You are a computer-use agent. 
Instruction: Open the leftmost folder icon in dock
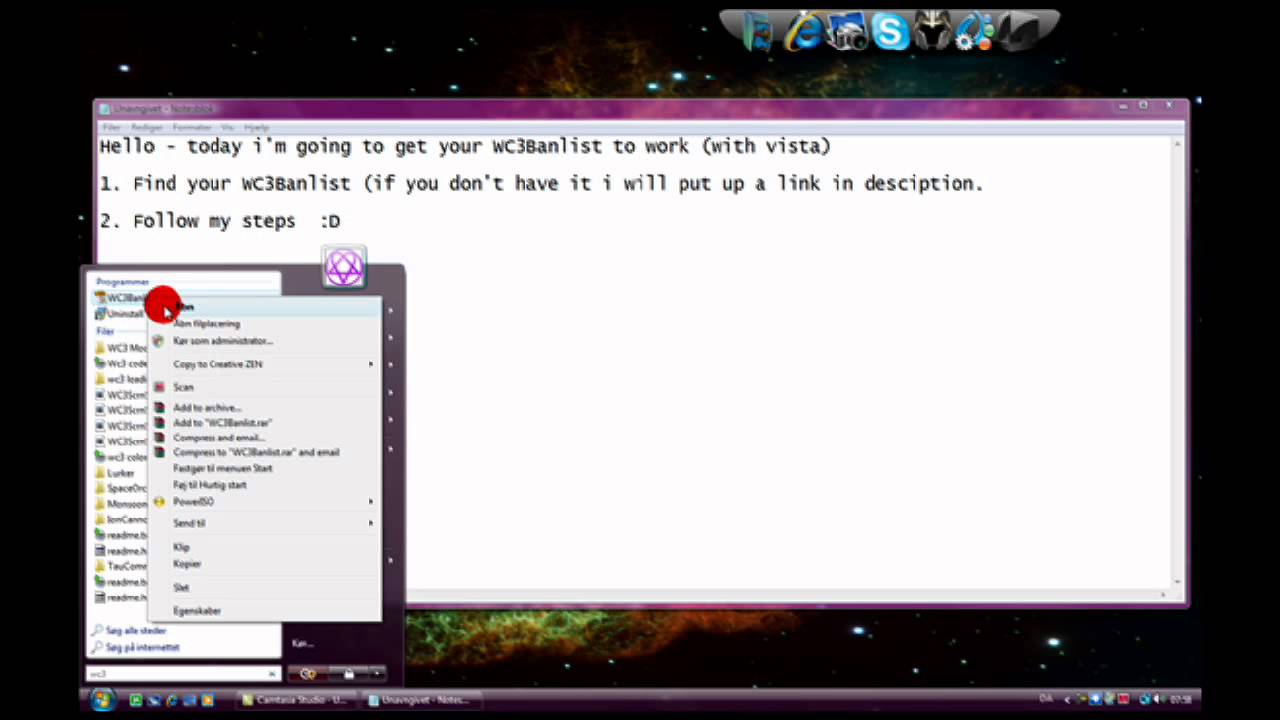click(760, 32)
